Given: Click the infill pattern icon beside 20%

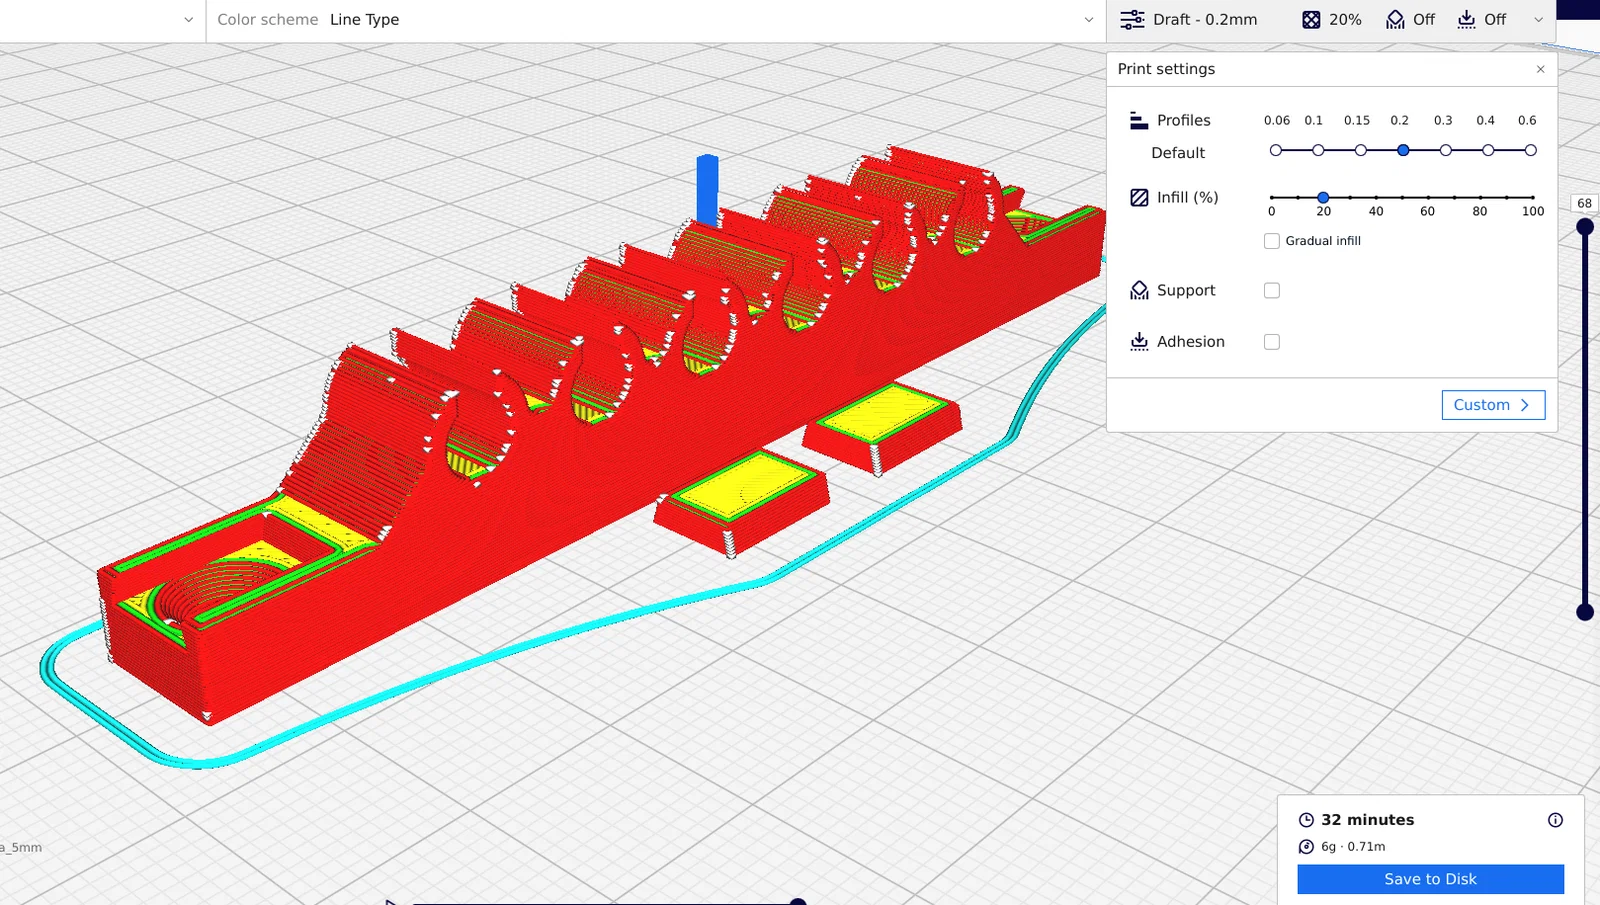Looking at the screenshot, I should [x=1311, y=20].
